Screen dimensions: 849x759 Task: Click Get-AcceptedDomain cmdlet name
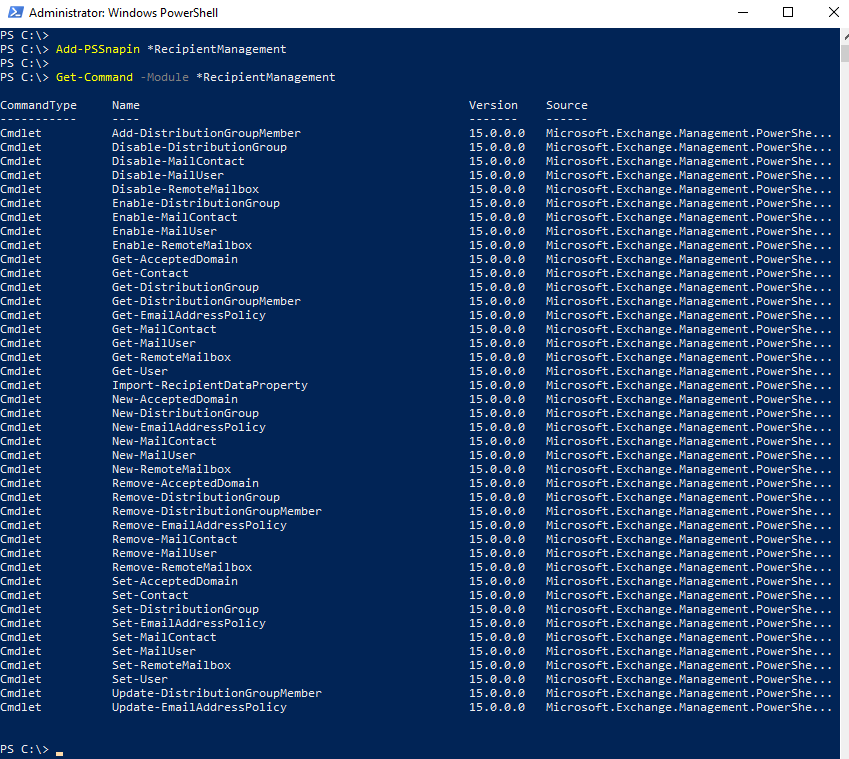click(175, 259)
